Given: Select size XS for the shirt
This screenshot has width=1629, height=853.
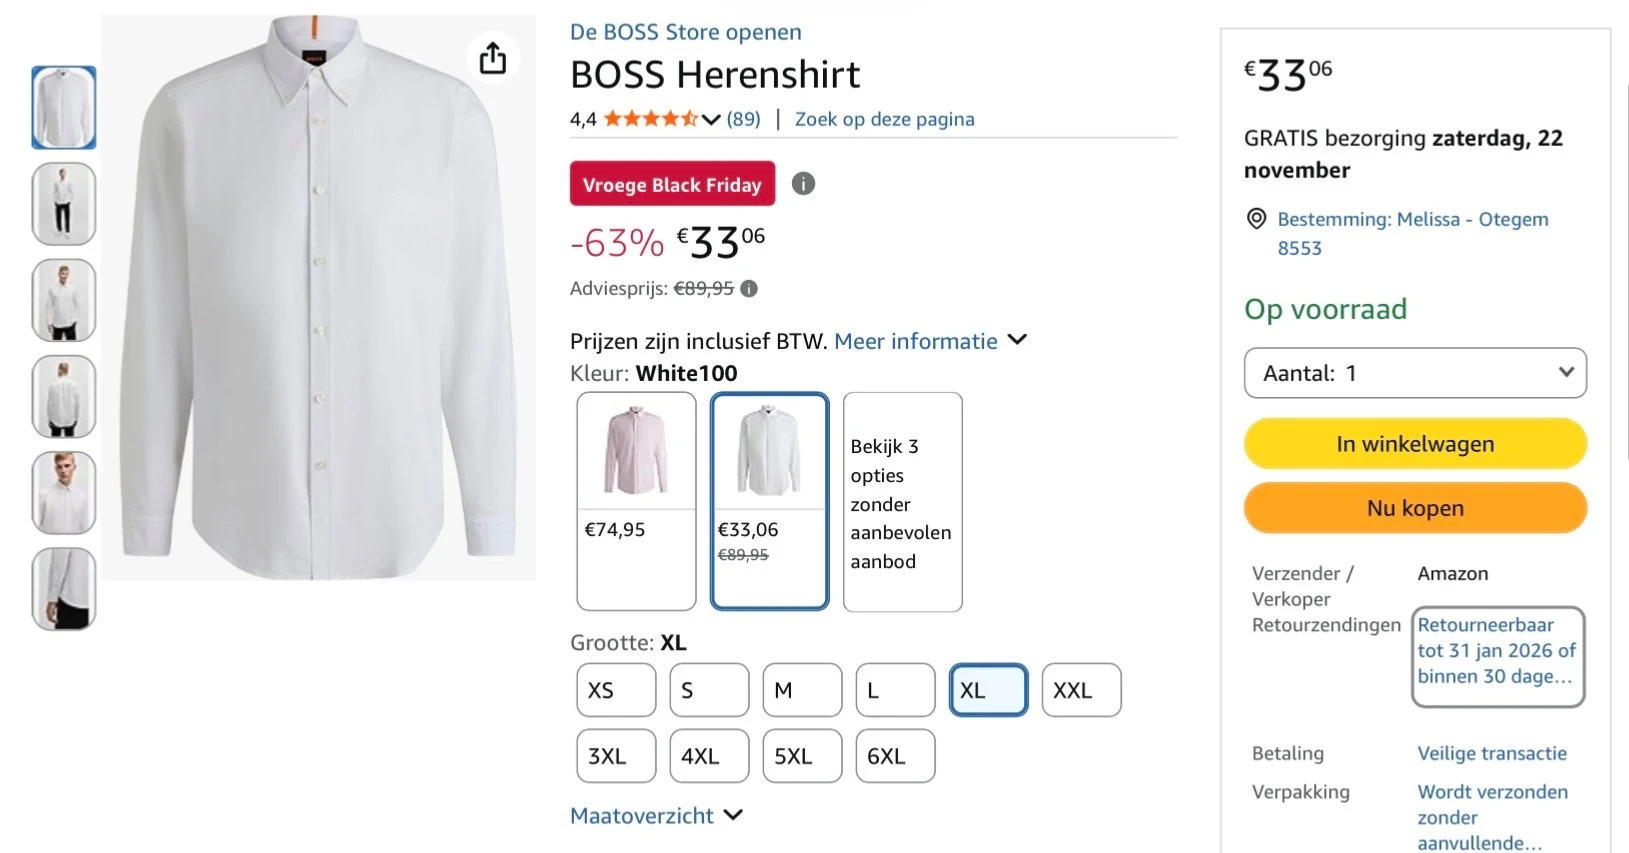Looking at the screenshot, I should click(614, 690).
